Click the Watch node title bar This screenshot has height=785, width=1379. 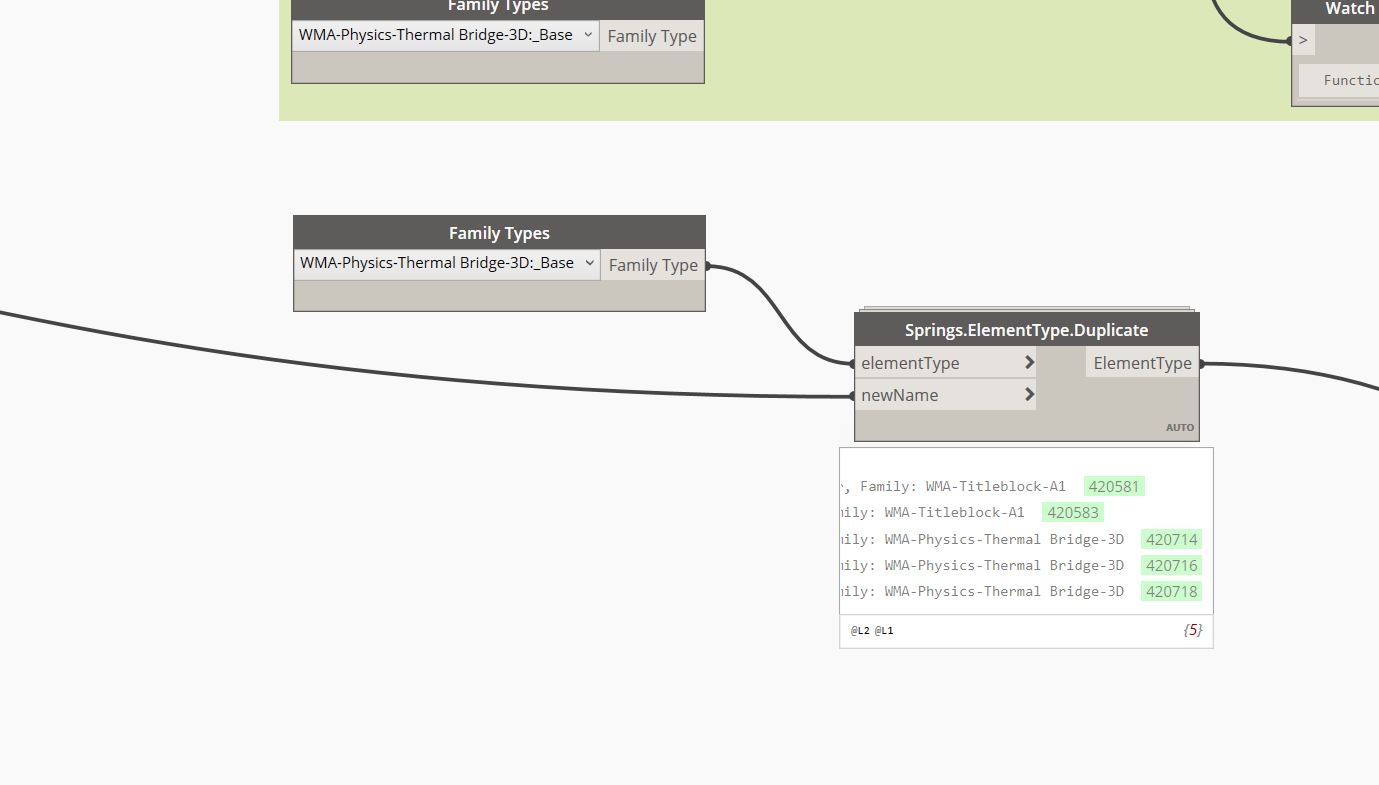(x=1348, y=9)
